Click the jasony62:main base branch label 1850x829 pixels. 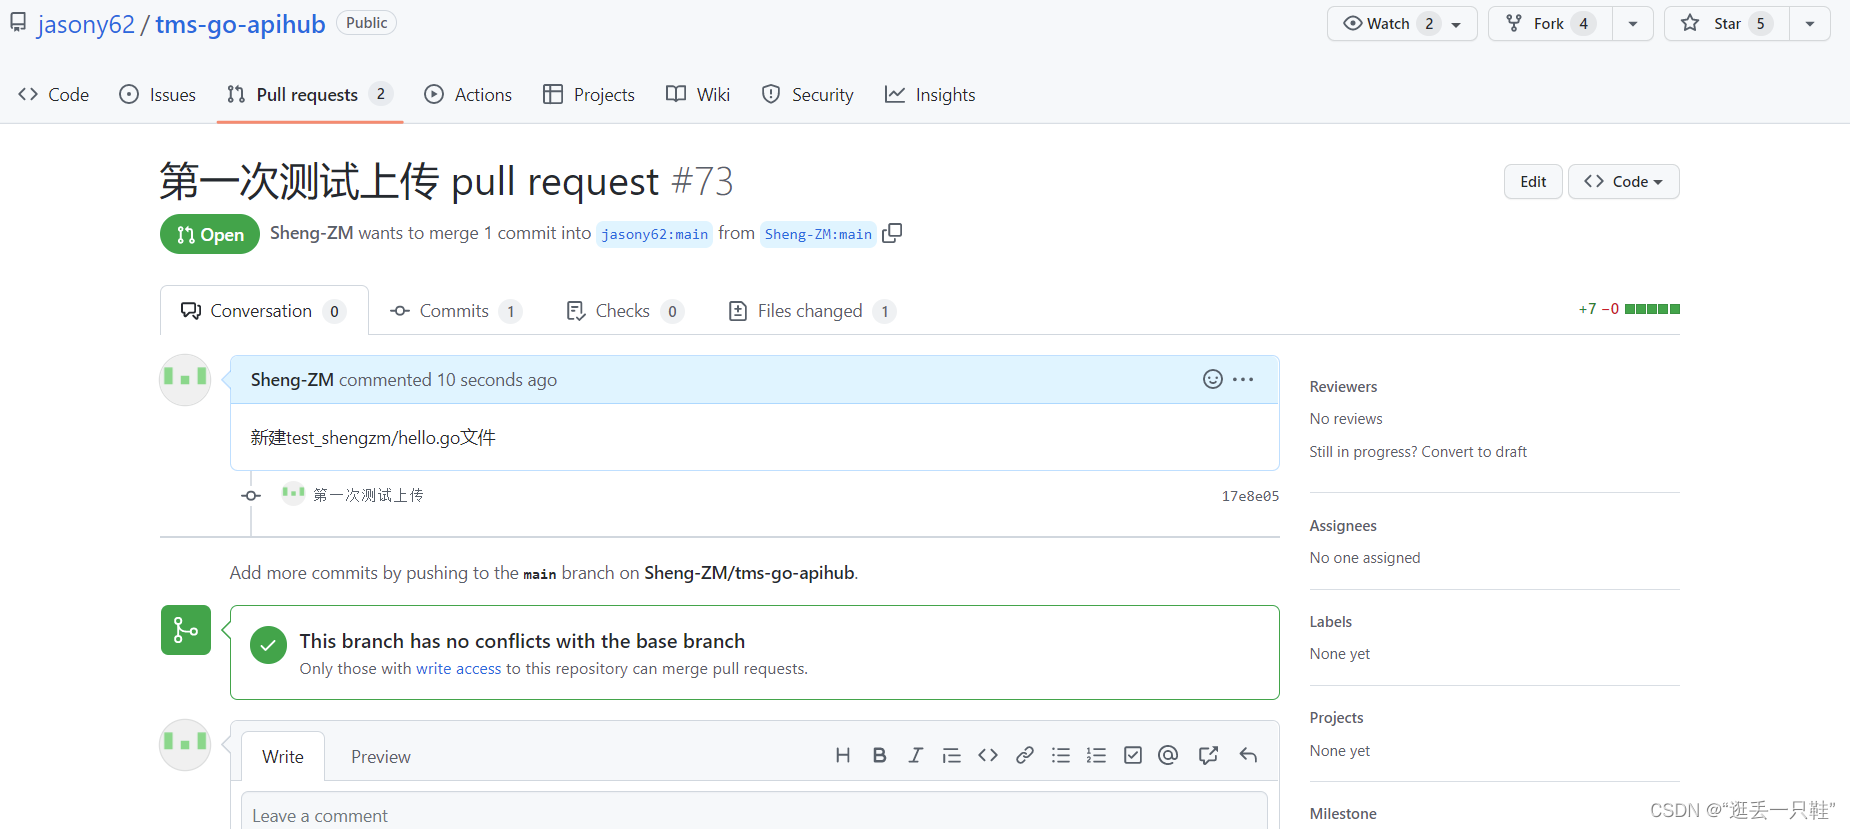click(654, 234)
